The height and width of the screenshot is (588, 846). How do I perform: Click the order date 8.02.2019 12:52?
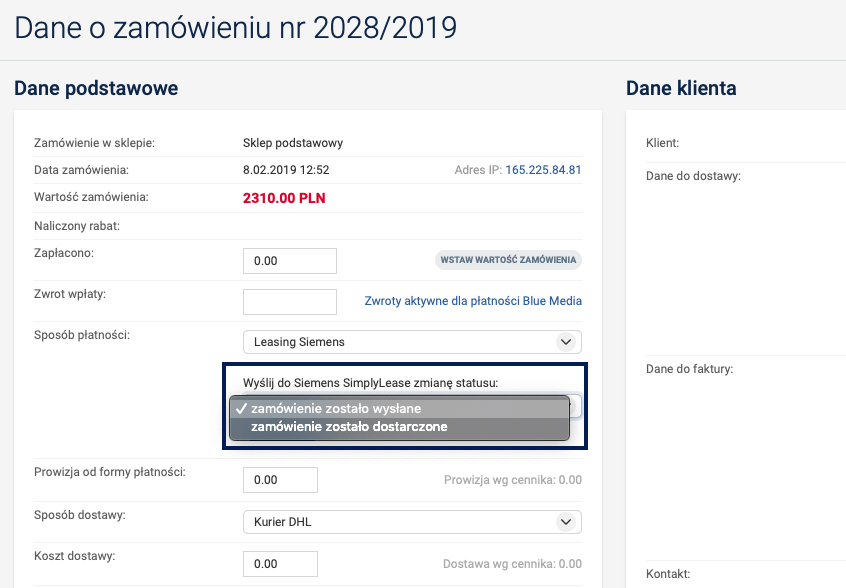tap(286, 170)
